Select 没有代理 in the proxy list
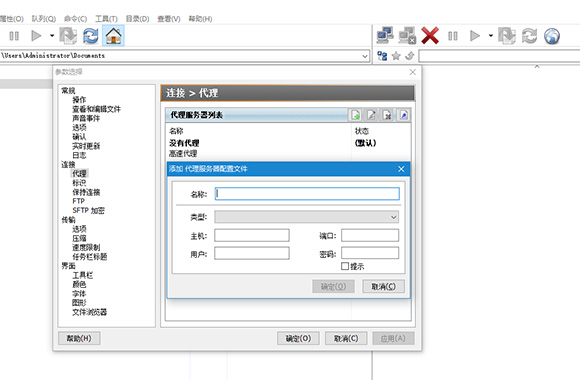Viewport: 580px width, 380px height. (184, 143)
